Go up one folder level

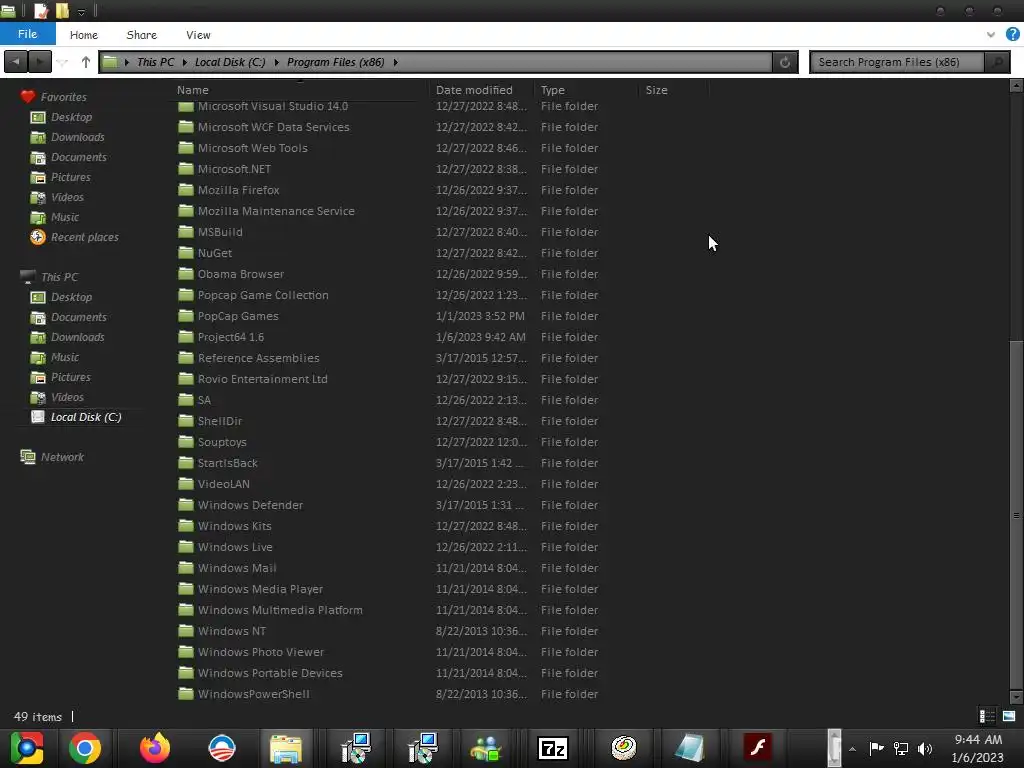86,62
